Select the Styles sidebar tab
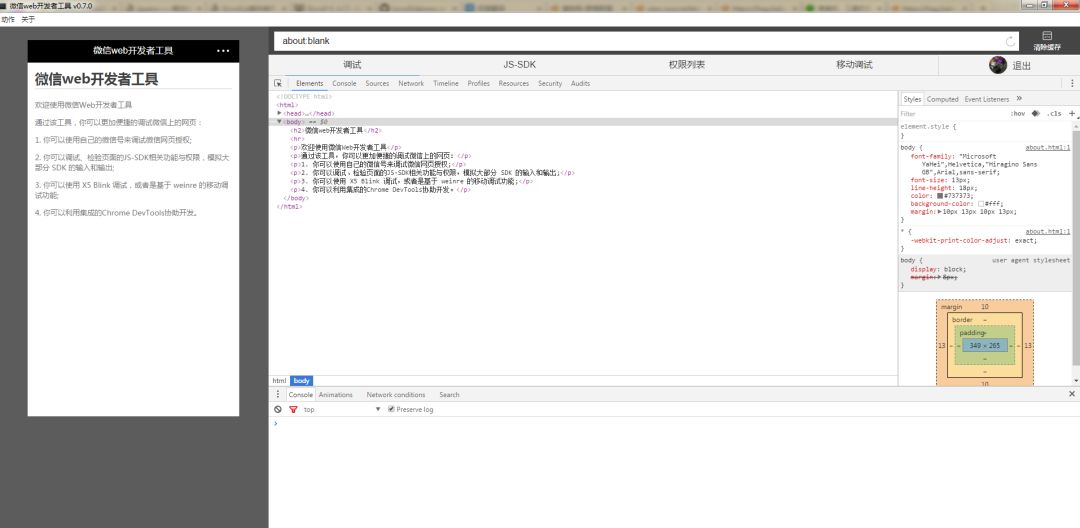This screenshot has height=528, width=1080. pos(912,99)
